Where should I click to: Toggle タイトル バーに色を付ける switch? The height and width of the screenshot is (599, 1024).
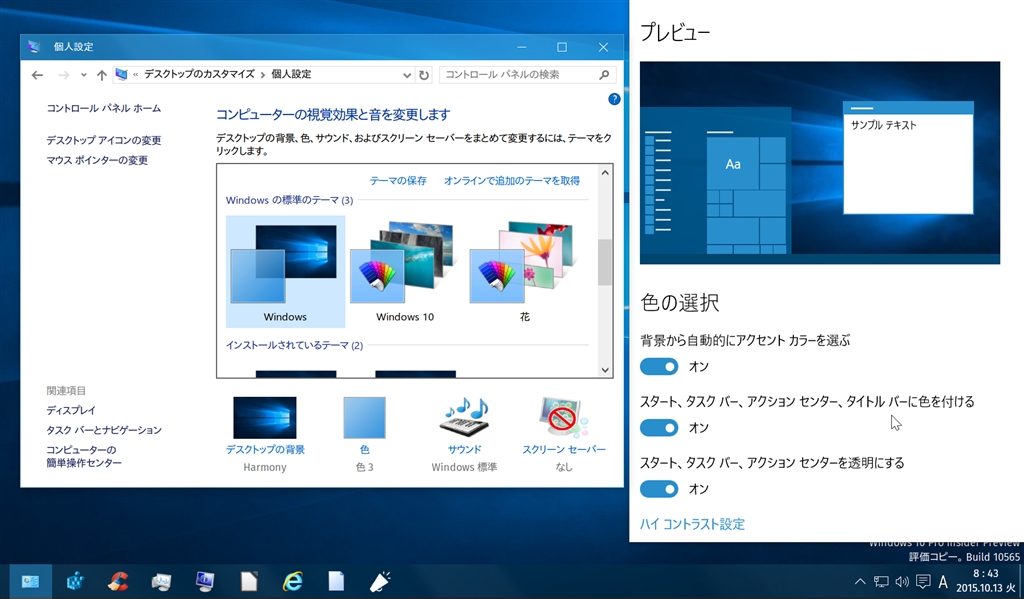pos(659,428)
